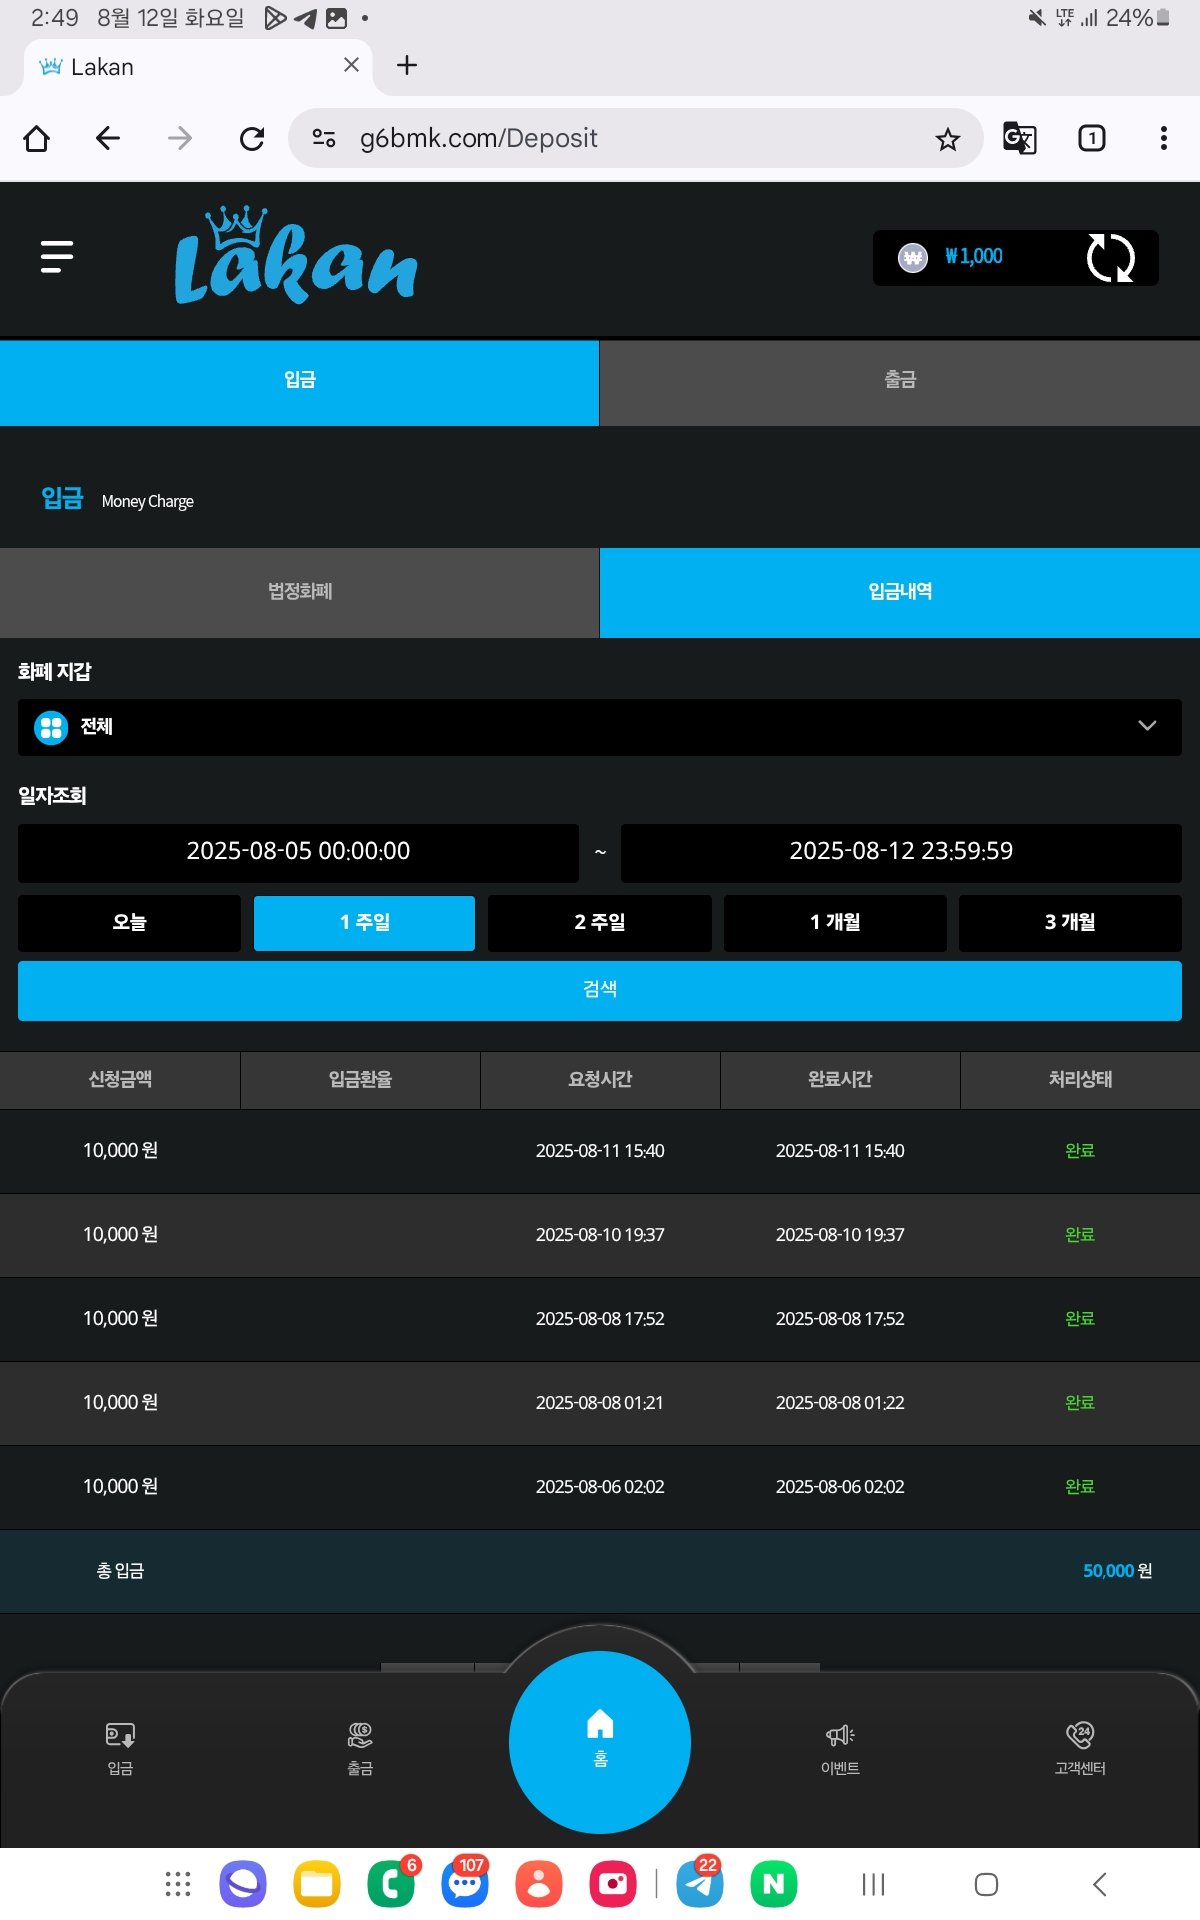The image size is (1200, 1920).
Task: Reload the page using browser refresh button
Action: (252, 138)
